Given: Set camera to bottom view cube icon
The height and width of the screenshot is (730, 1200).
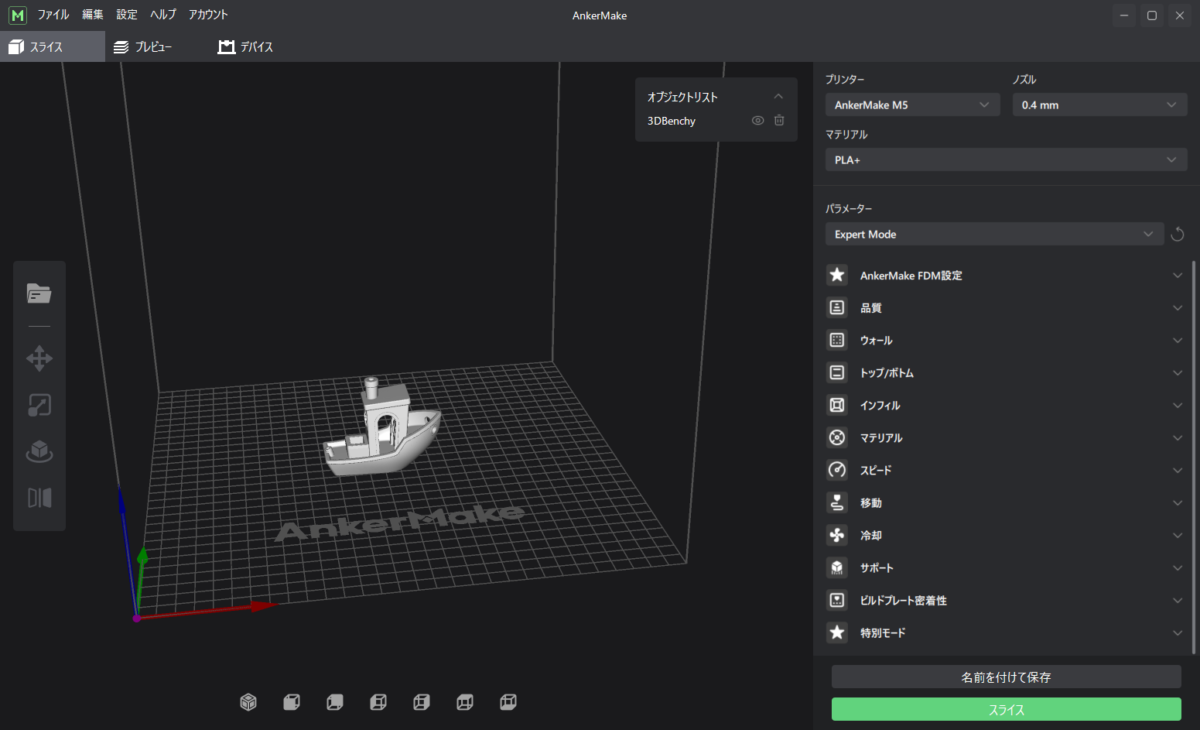Looking at the screenshot, I should tap(508, 702).
